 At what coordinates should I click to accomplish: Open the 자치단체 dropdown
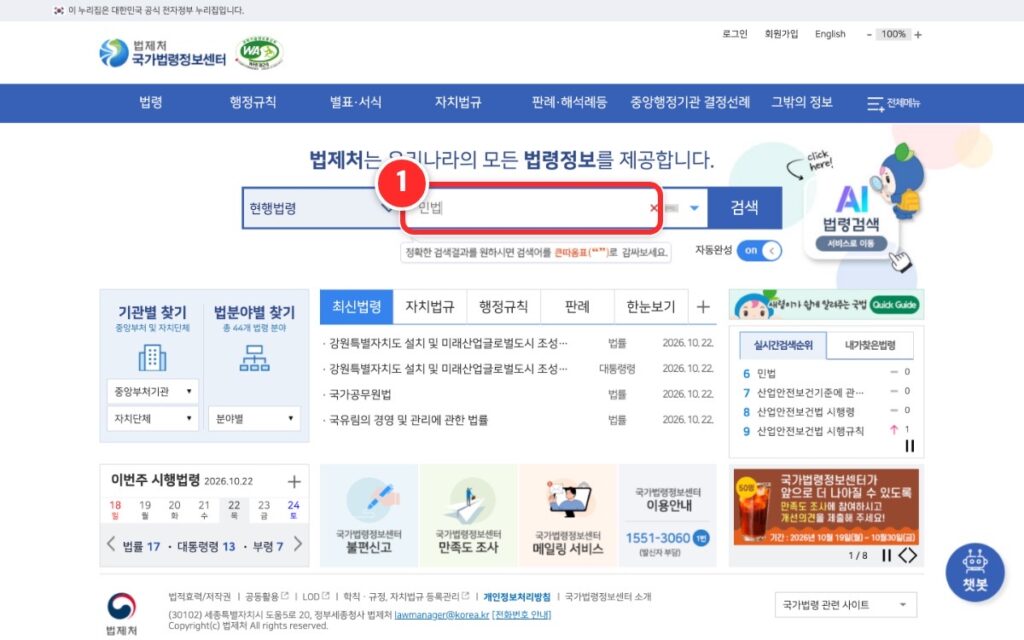coord(153,418)
